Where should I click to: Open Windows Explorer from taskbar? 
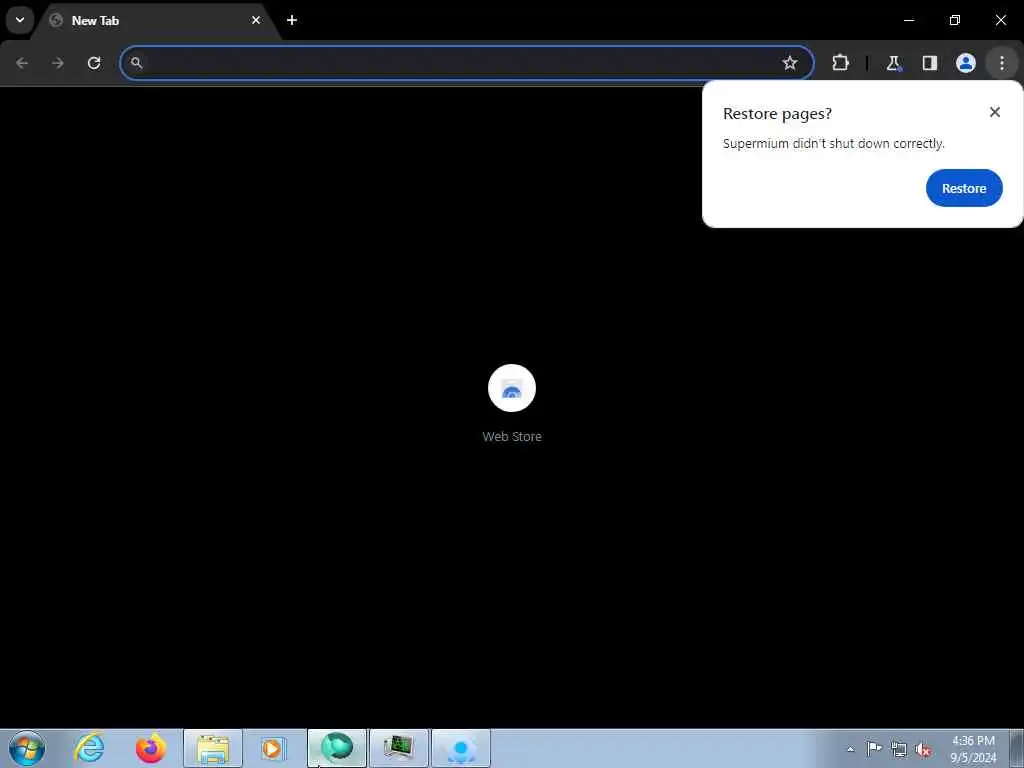213,748
